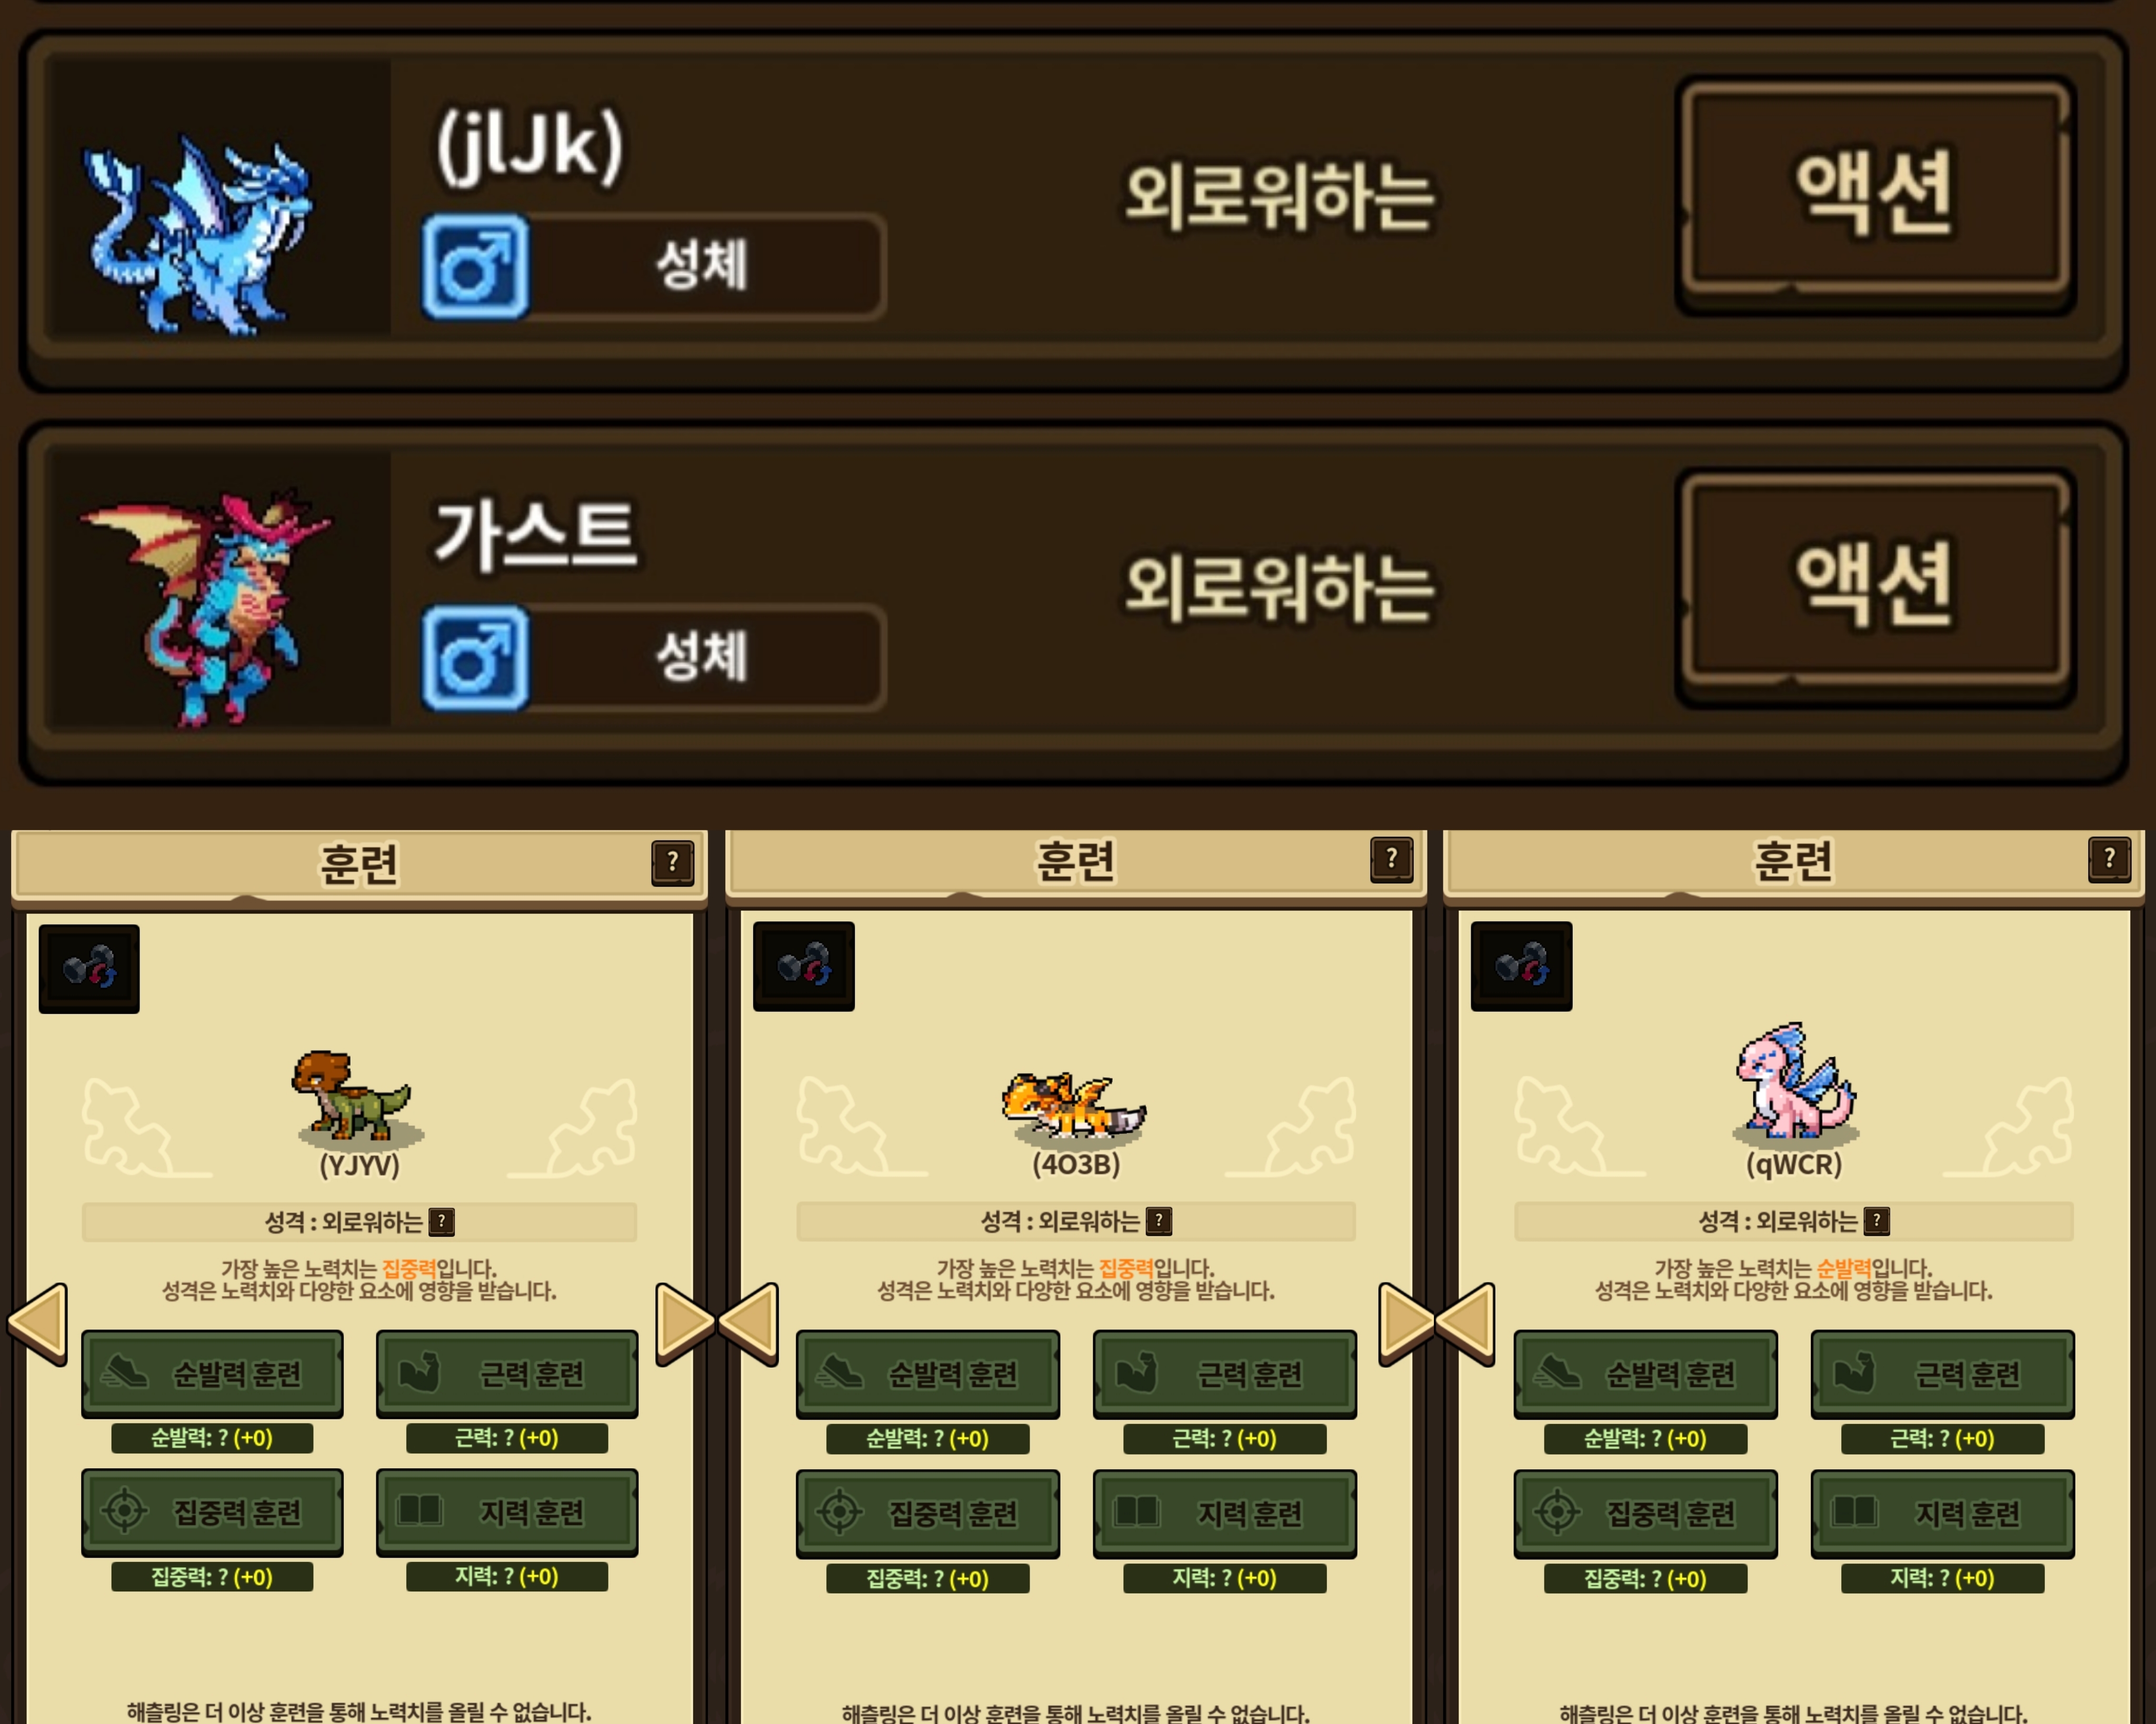The height and width of the screenshot is (1724, 2156).
Task: Click dumbbell reset icon in (YJYV) panel
Action: point(89,968)
